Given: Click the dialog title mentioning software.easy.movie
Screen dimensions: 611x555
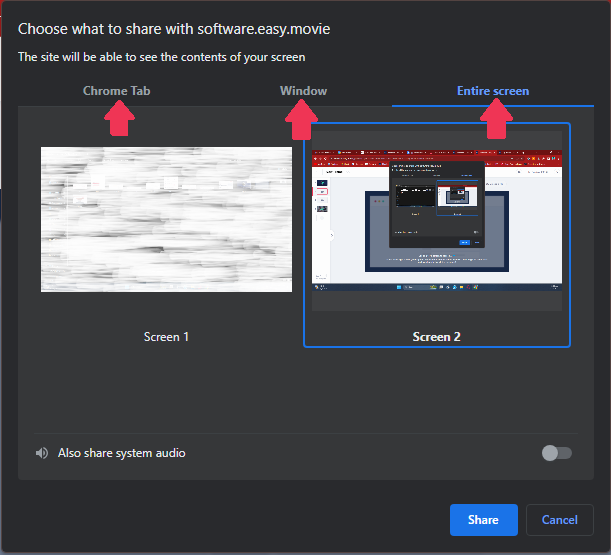Looking at the screenshot, I should click(174, 29).
